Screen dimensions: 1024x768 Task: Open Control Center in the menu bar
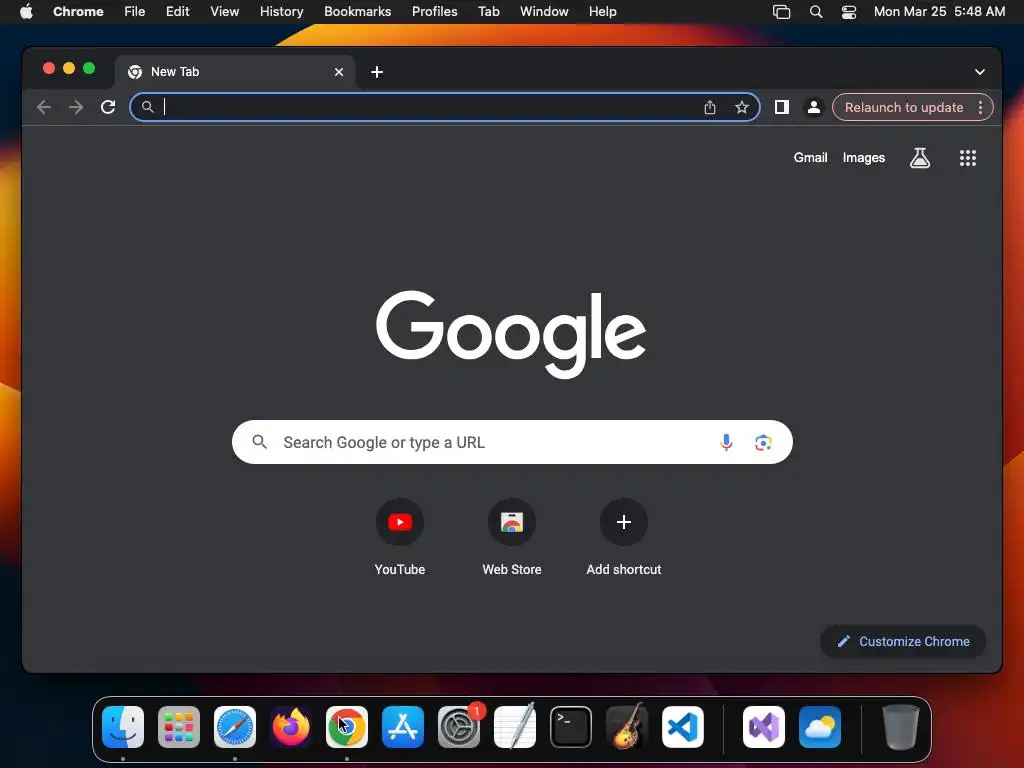[x=848, y=12]
